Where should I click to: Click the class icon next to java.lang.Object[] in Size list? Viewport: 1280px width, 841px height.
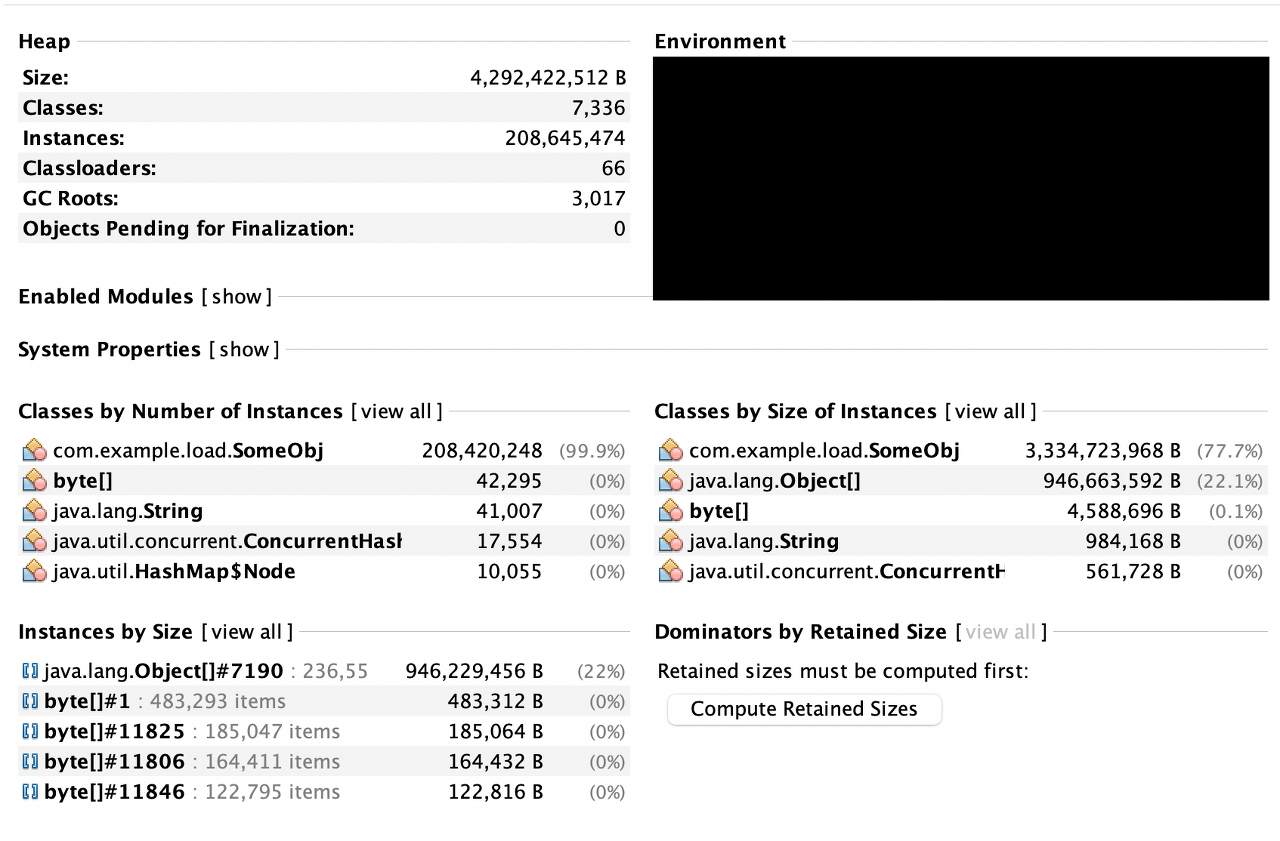(x=671, y=481)
